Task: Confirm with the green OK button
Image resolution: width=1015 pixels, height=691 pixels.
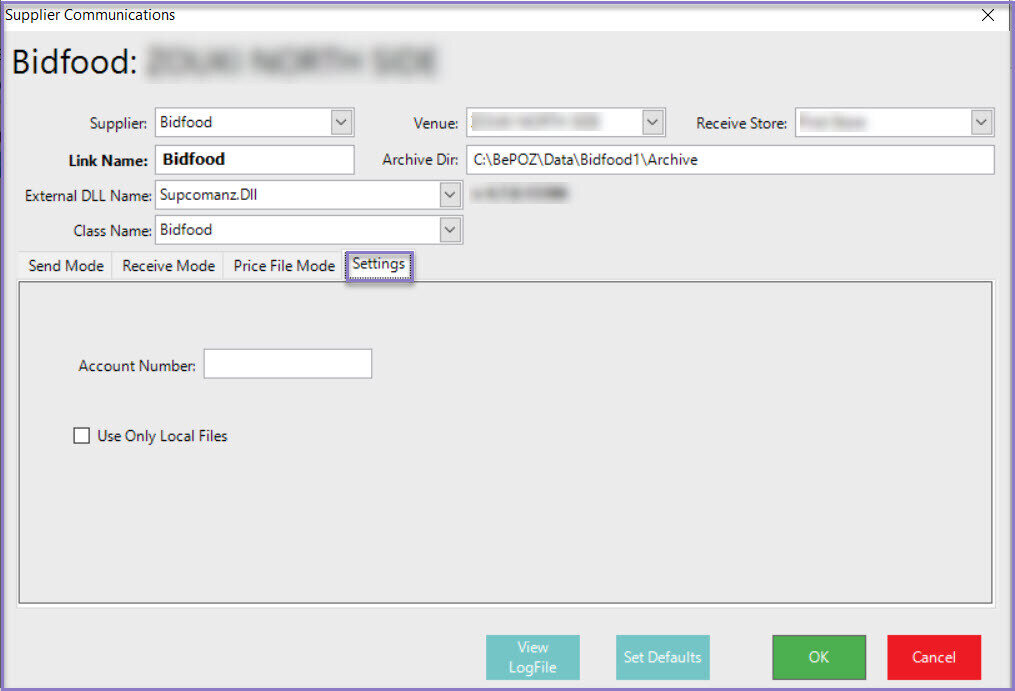Action: tap(819, 657)
